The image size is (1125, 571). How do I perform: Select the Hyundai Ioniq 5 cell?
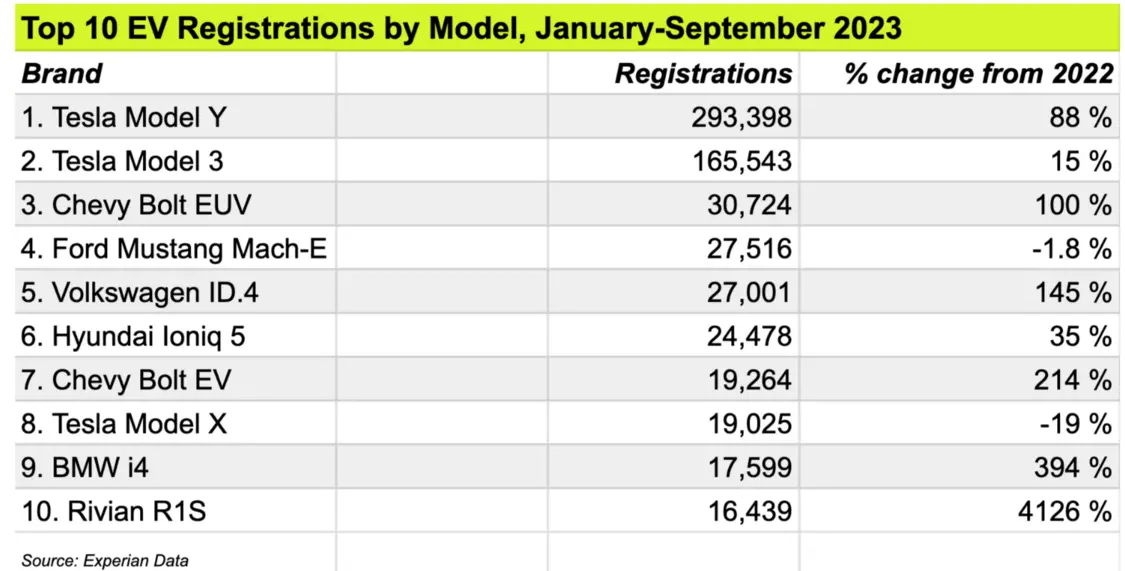(x=134, y=337)
